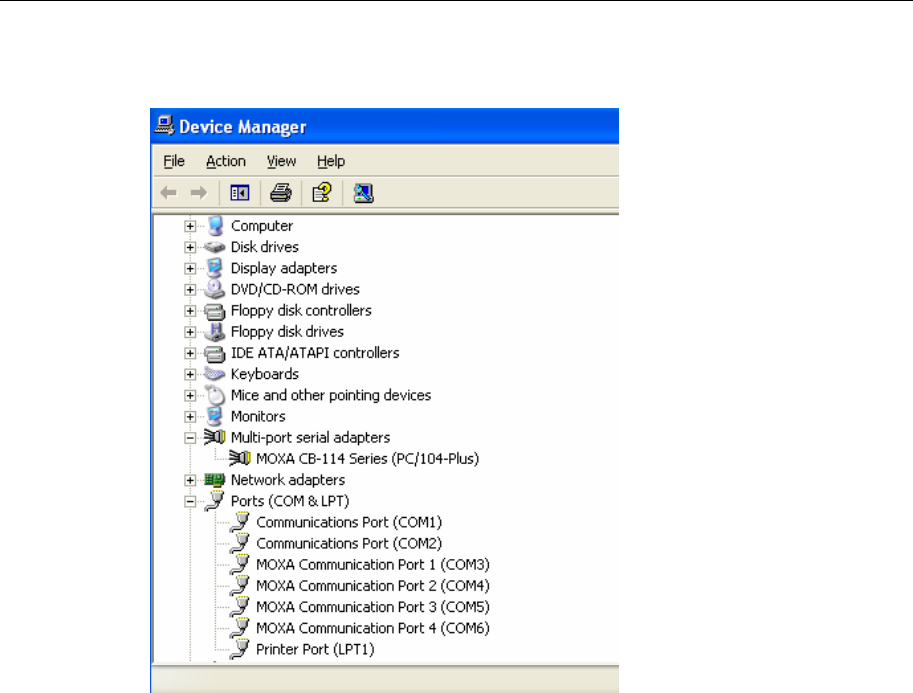Open the File menu
Viewport: 913px width, 693px height.
(x=174, y=161)
